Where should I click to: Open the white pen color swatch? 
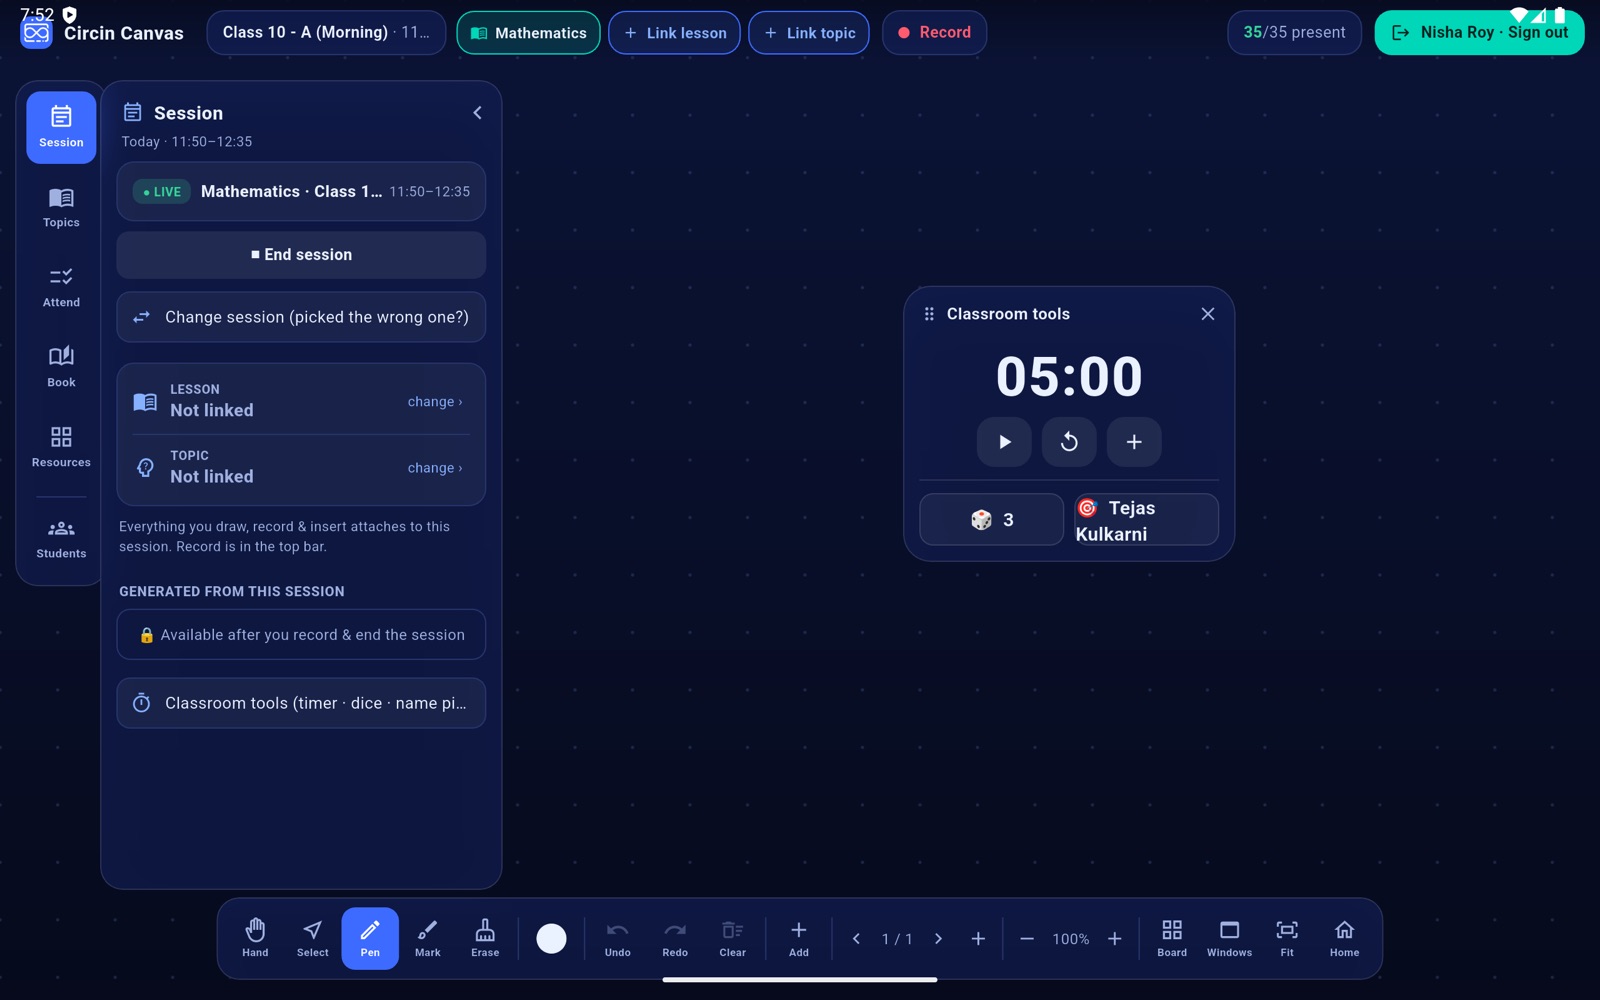(551, 938)
